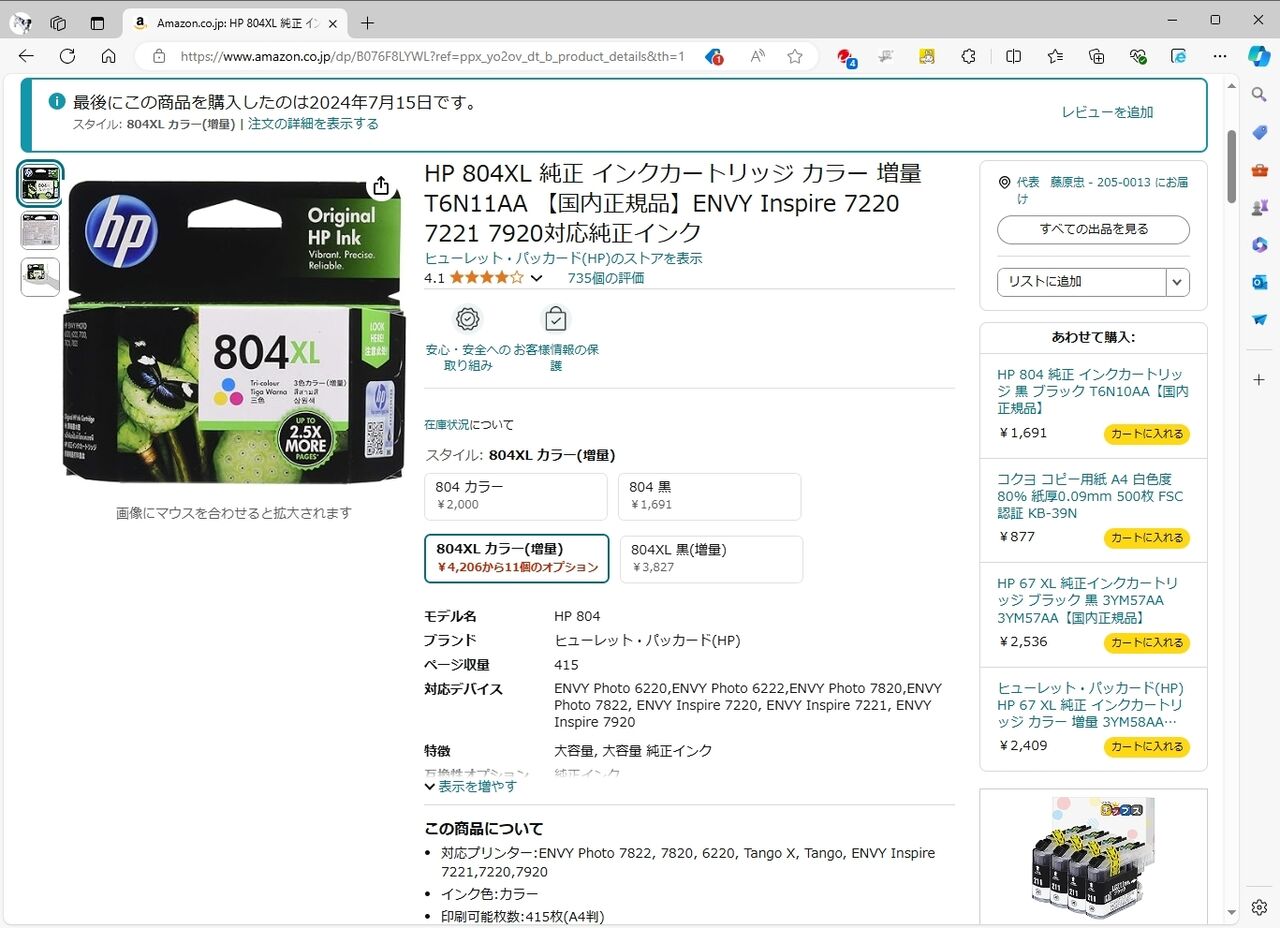Image resolution: width=1280 pixels, height=928 pixels.
Task: Click the リストに追加 button
Action: [1081, 282]
